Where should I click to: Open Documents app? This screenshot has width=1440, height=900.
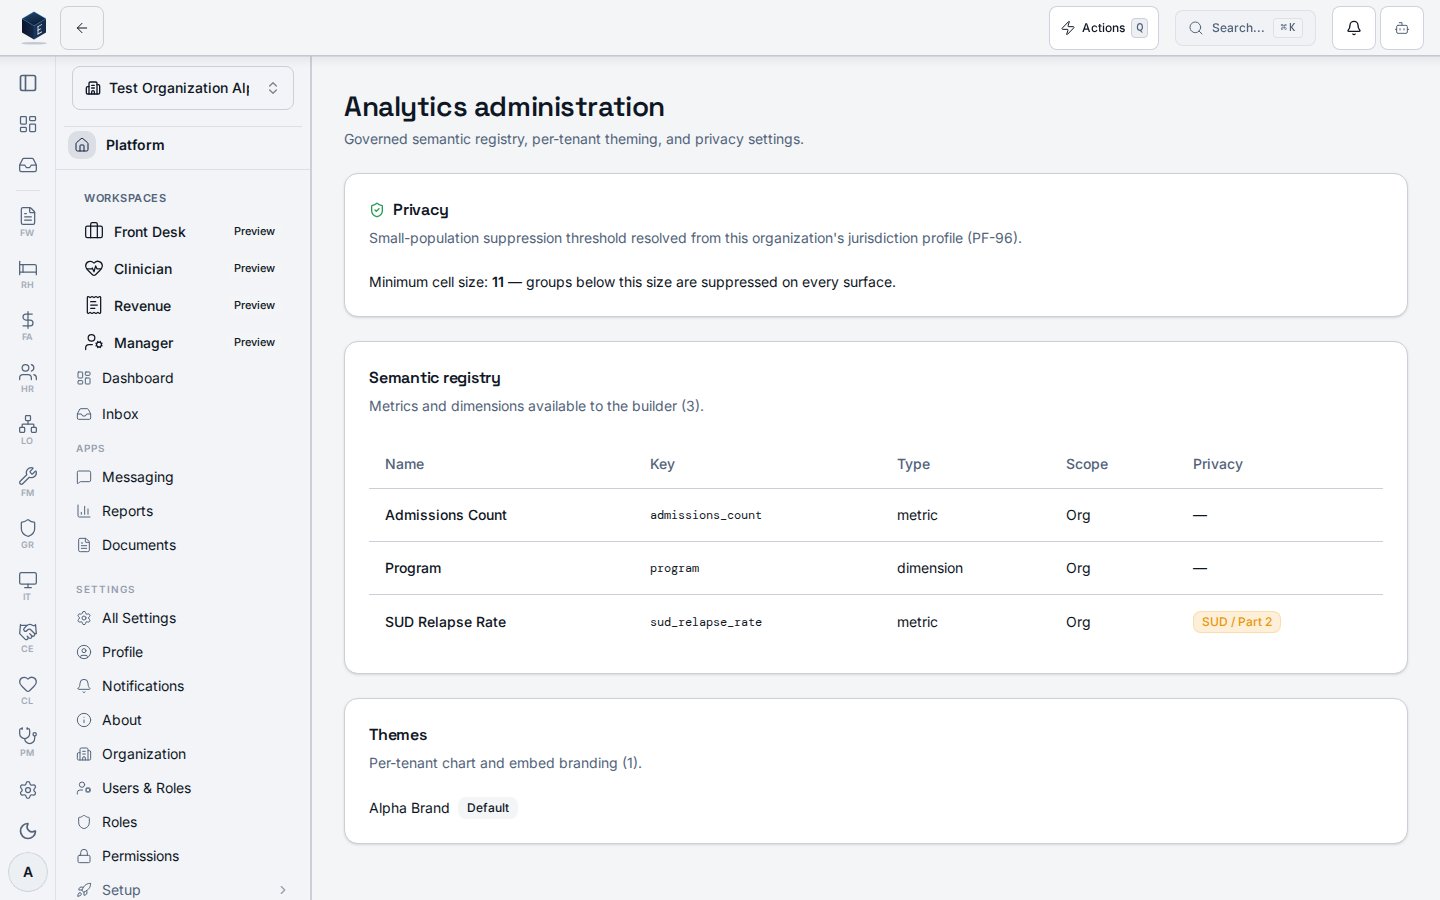tap(183, 545)
